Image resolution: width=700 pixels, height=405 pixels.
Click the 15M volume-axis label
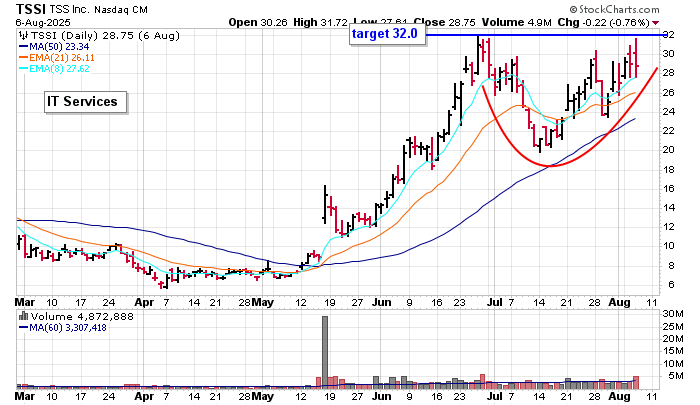click(673, 351)
